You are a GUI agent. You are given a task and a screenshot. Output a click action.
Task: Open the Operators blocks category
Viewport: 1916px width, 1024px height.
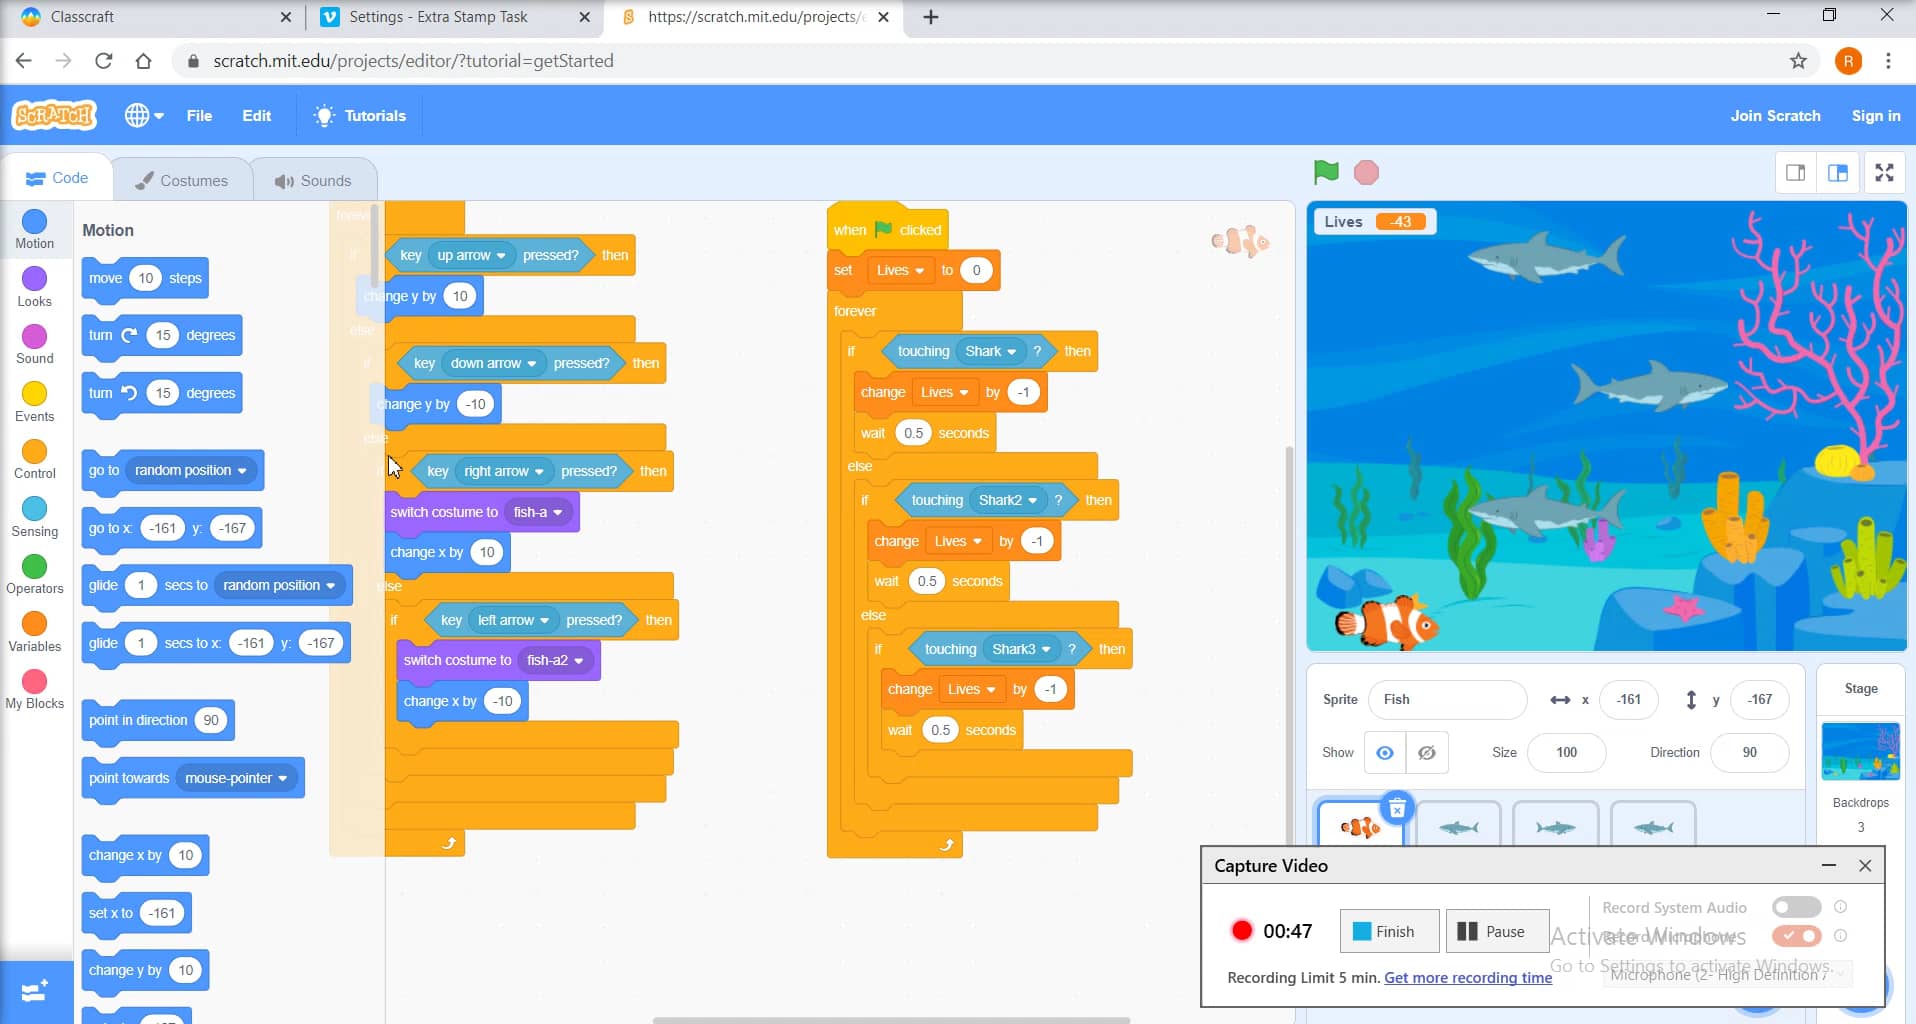point(34,573)
